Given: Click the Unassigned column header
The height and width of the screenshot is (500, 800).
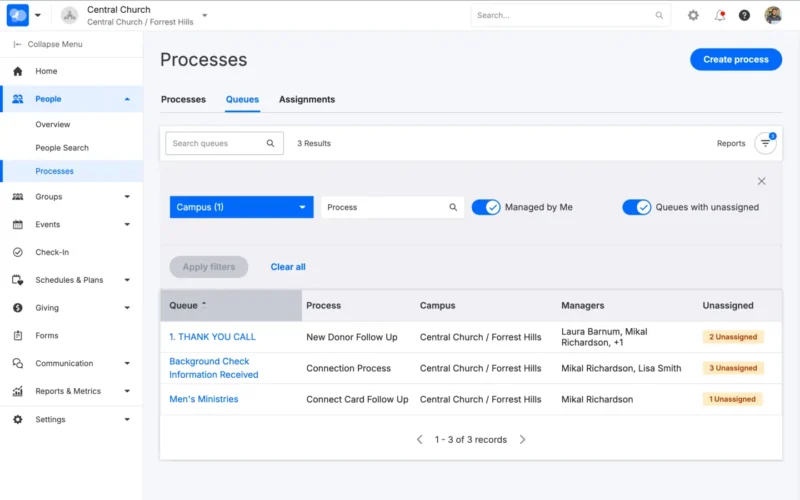Looking at the screenshot, I should coord(728,305).
